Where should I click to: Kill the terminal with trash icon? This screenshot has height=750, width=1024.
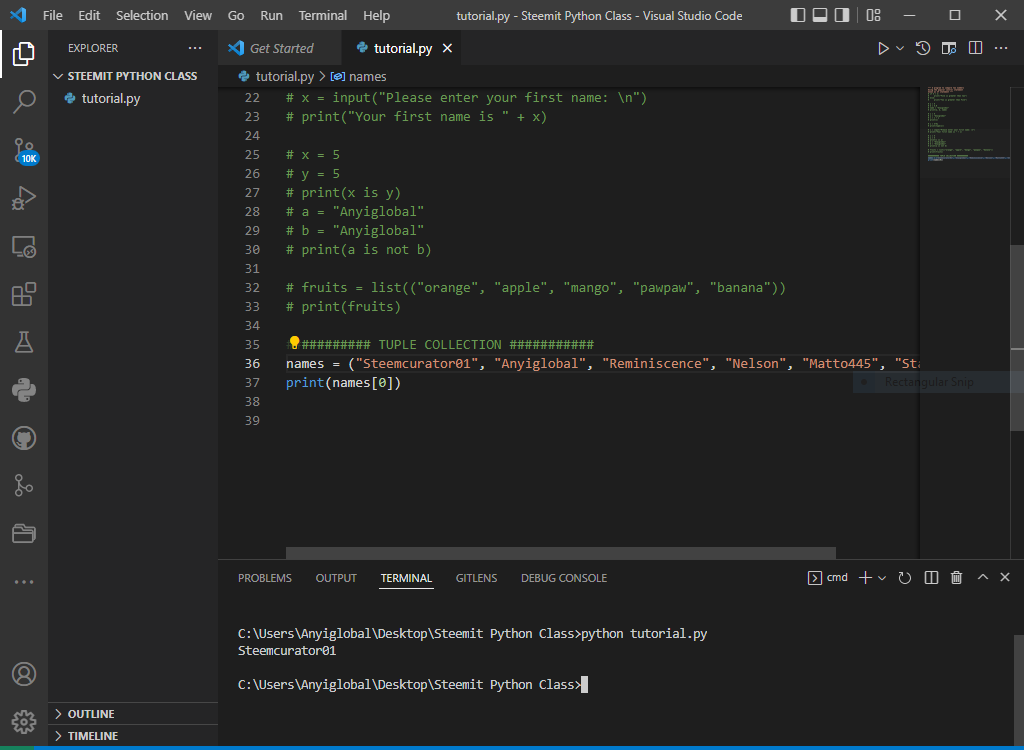coord(957,578)
